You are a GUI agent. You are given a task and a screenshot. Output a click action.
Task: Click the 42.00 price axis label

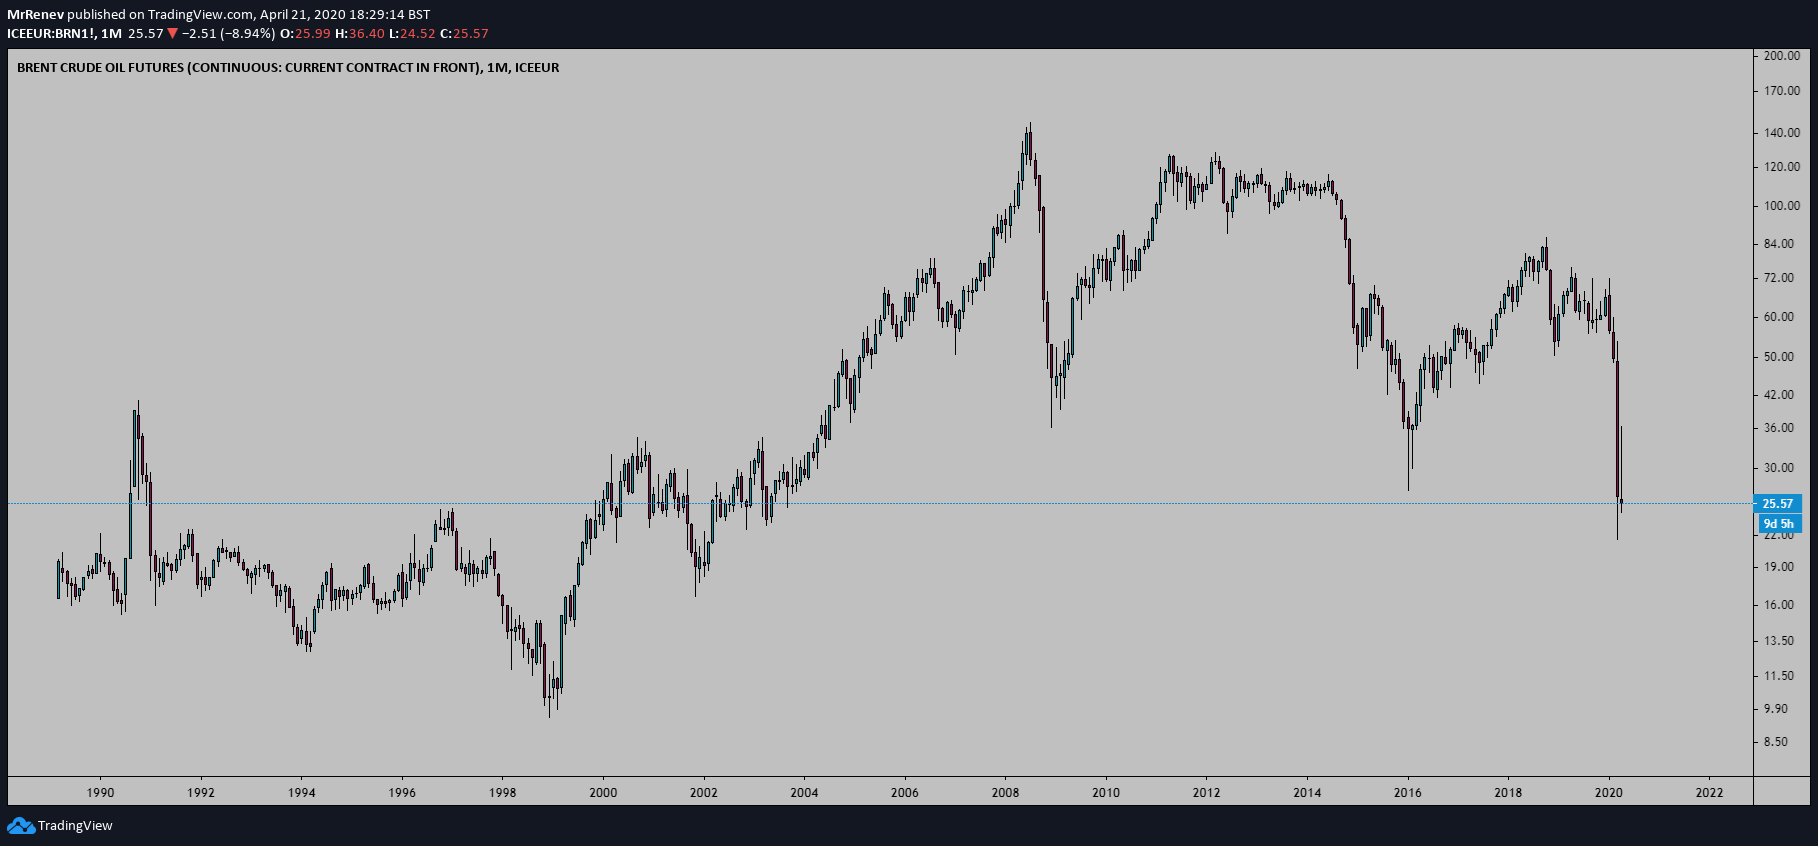coord(1779,395)
